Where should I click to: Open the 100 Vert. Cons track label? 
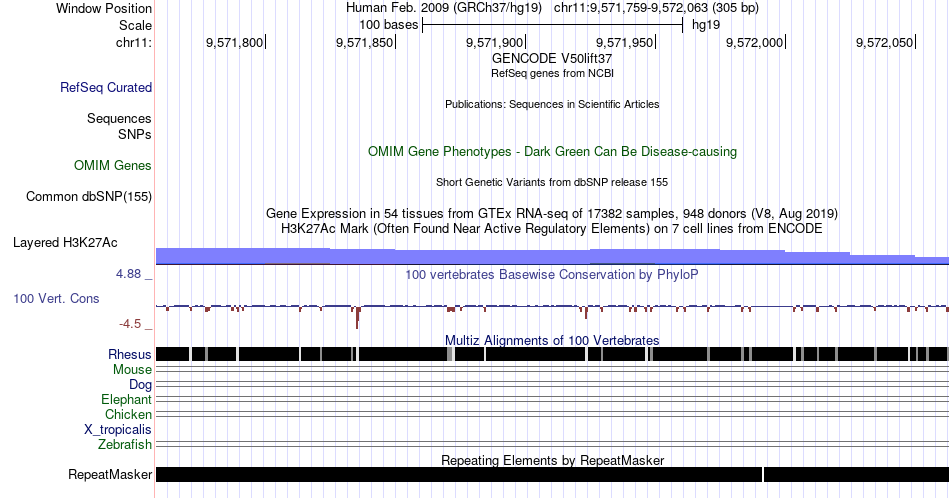coord(56,298)
